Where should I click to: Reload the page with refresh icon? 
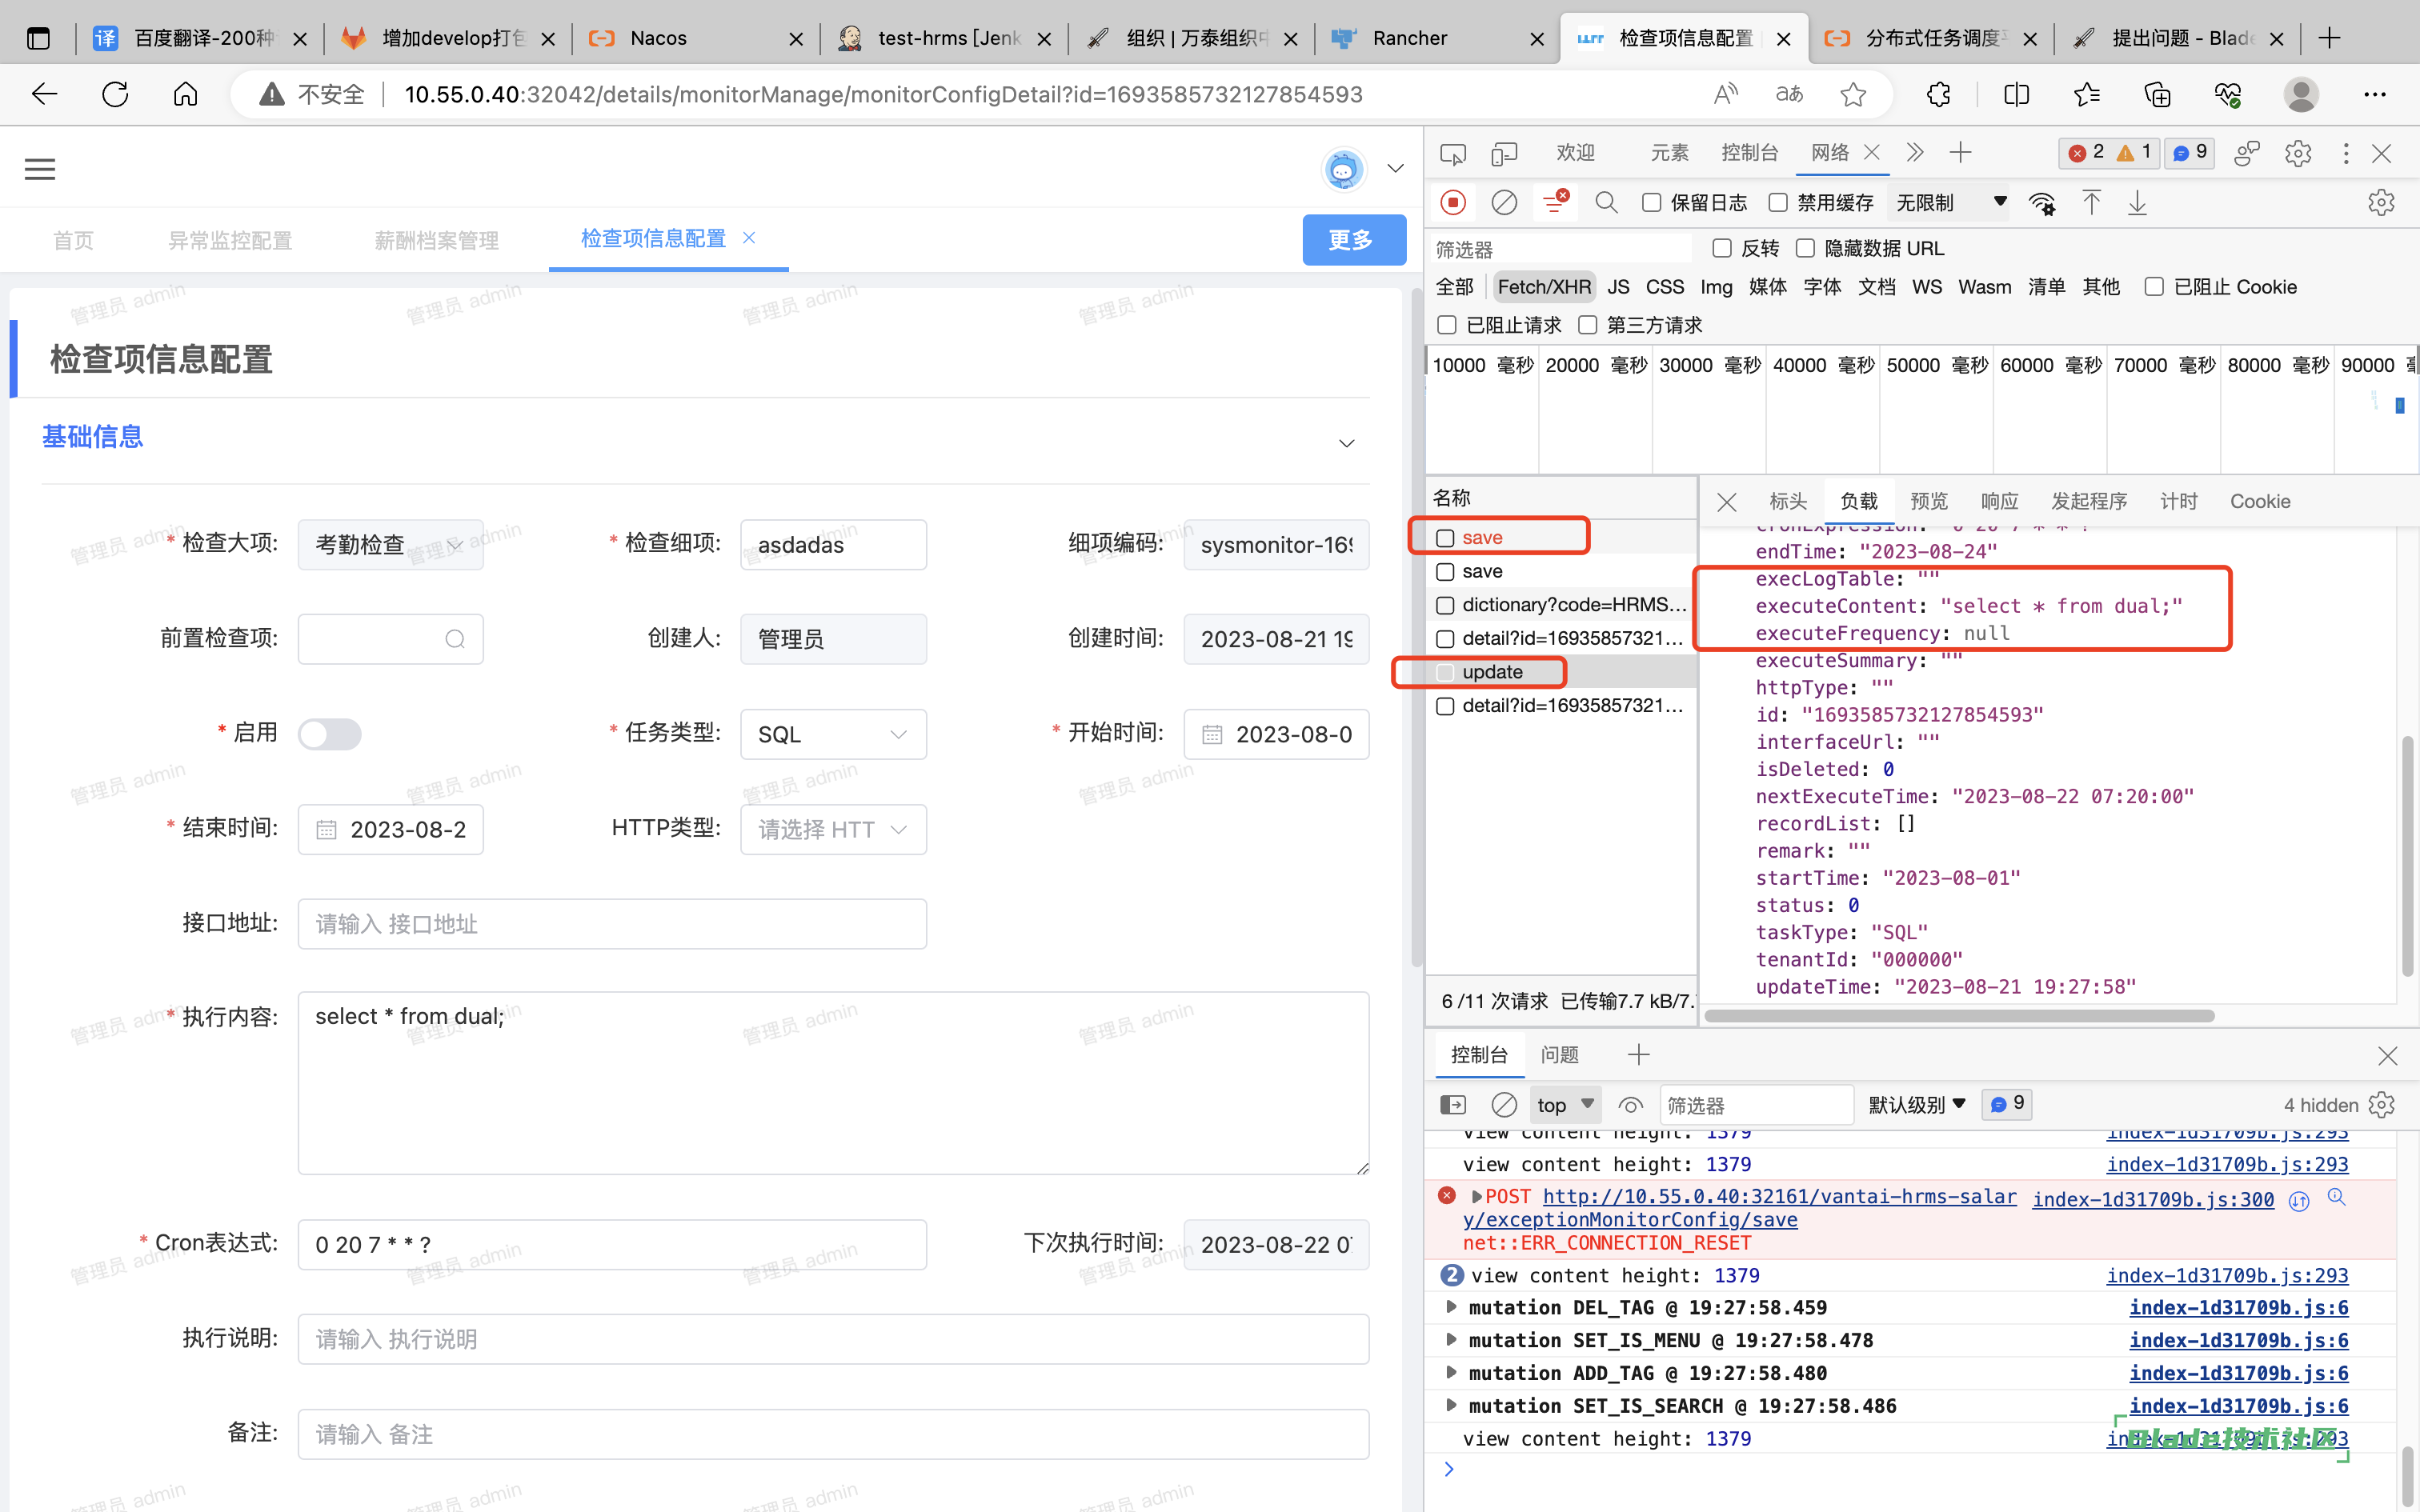pyautogui.click(x=115, y=94)
